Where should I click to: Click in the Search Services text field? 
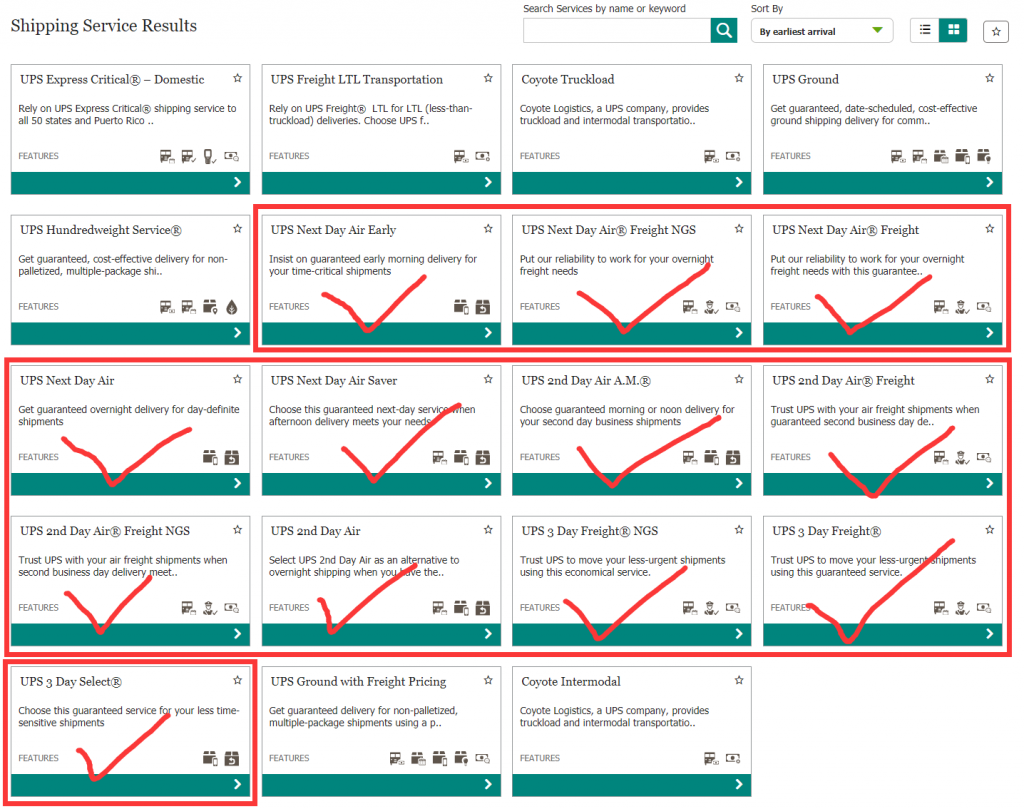[617, 31]
